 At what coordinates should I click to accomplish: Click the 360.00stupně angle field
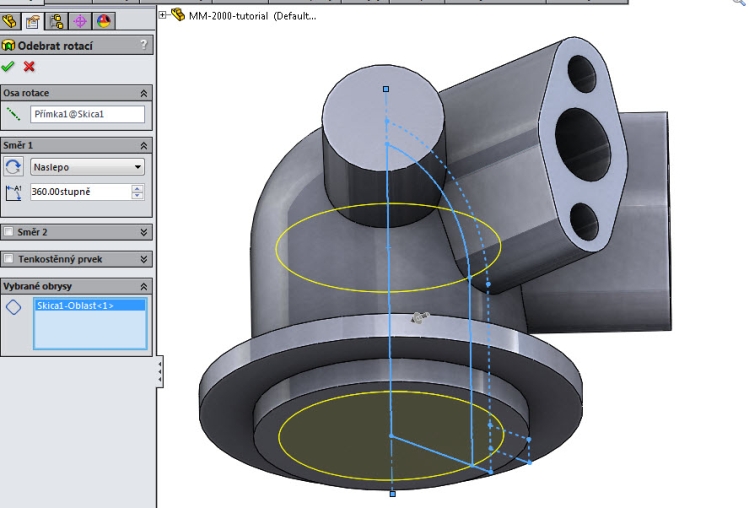[80, 192]
